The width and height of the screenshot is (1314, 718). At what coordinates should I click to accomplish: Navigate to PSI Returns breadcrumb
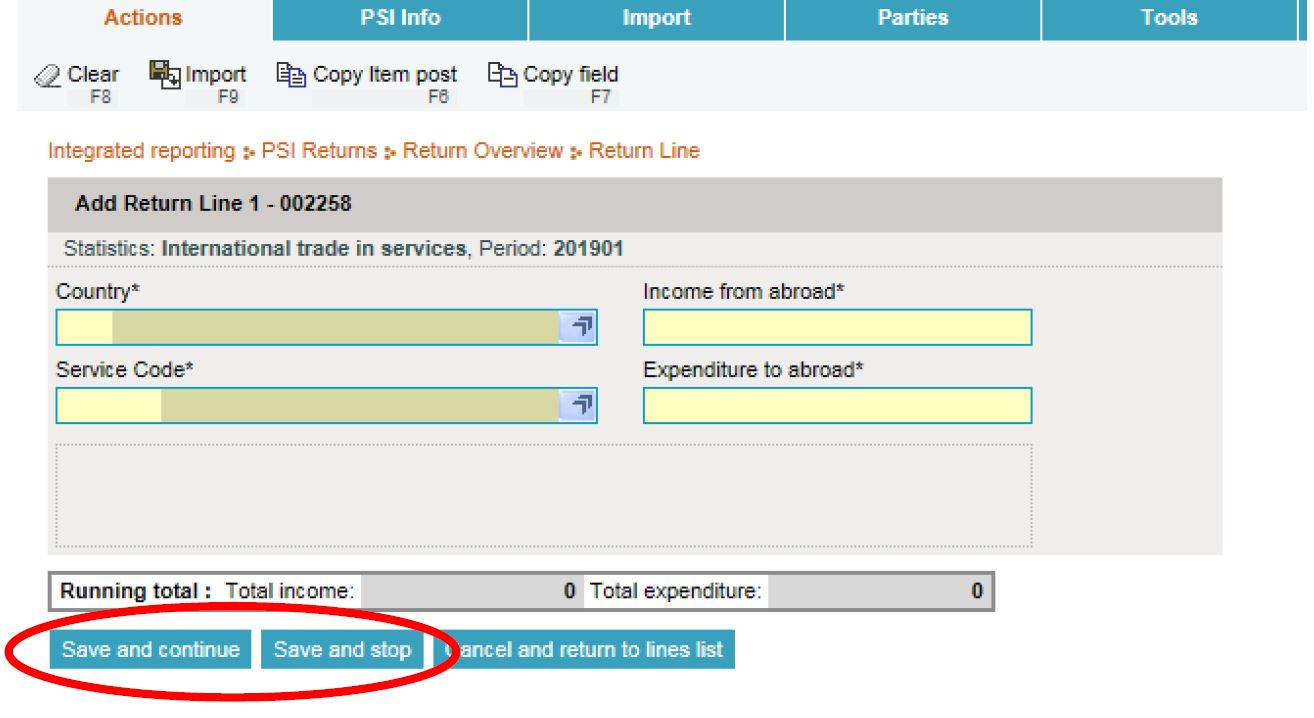point(321,151)
